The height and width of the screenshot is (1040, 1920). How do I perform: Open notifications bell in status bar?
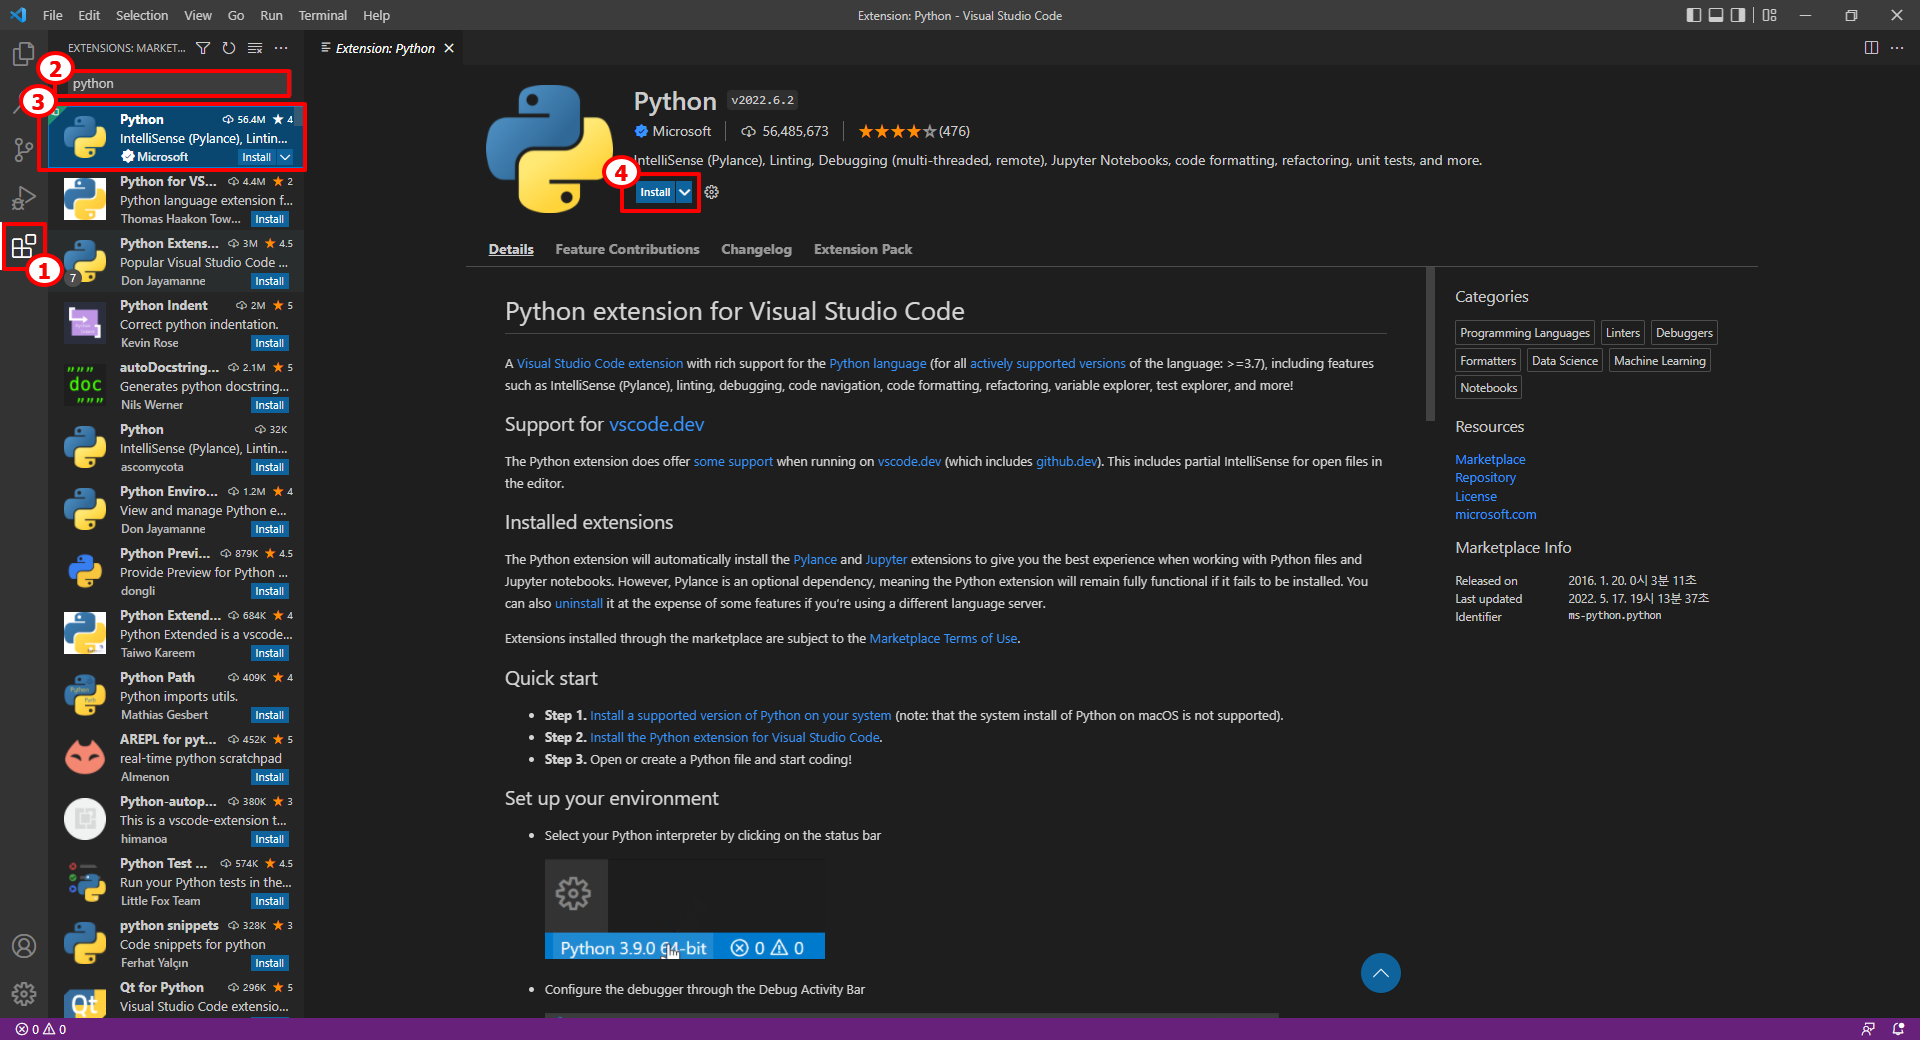(1898, 1029)
